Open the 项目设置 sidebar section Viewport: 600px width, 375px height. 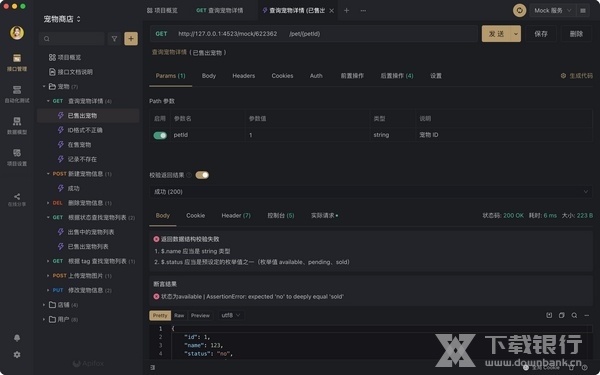[17, 157]
